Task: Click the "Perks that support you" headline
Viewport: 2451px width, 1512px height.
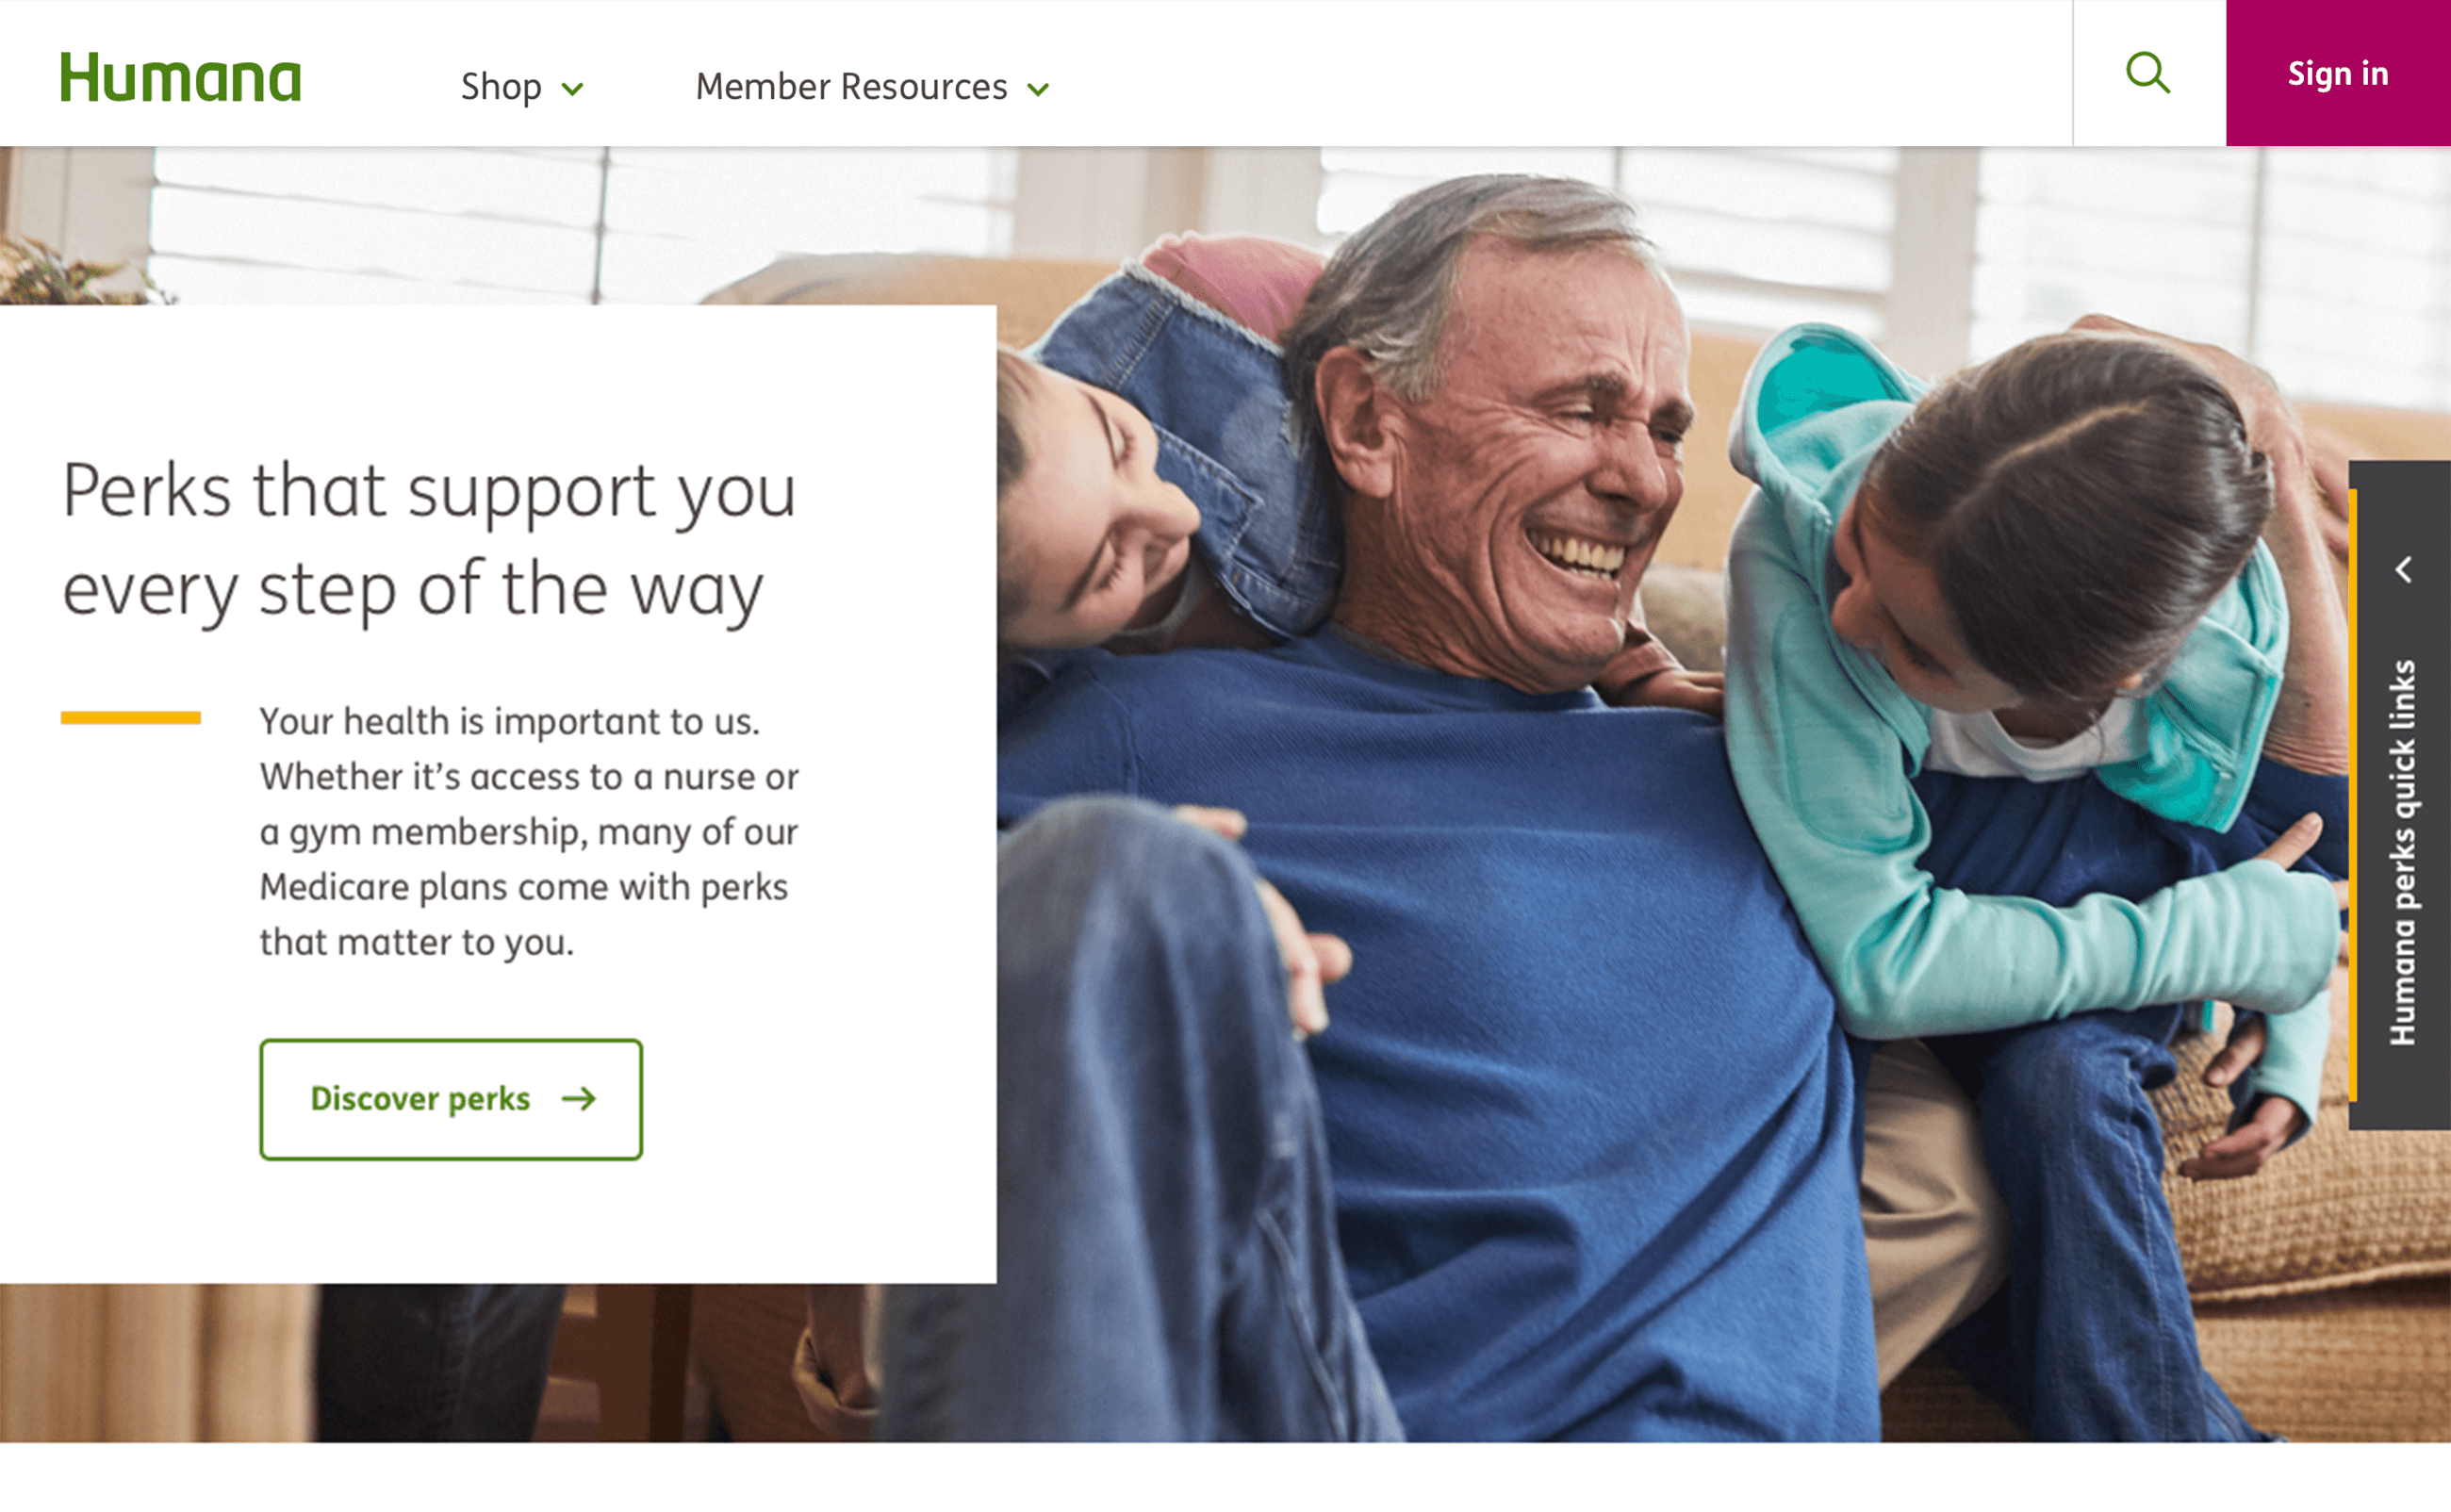Action: pyautogui.click(x=429, y=540)
